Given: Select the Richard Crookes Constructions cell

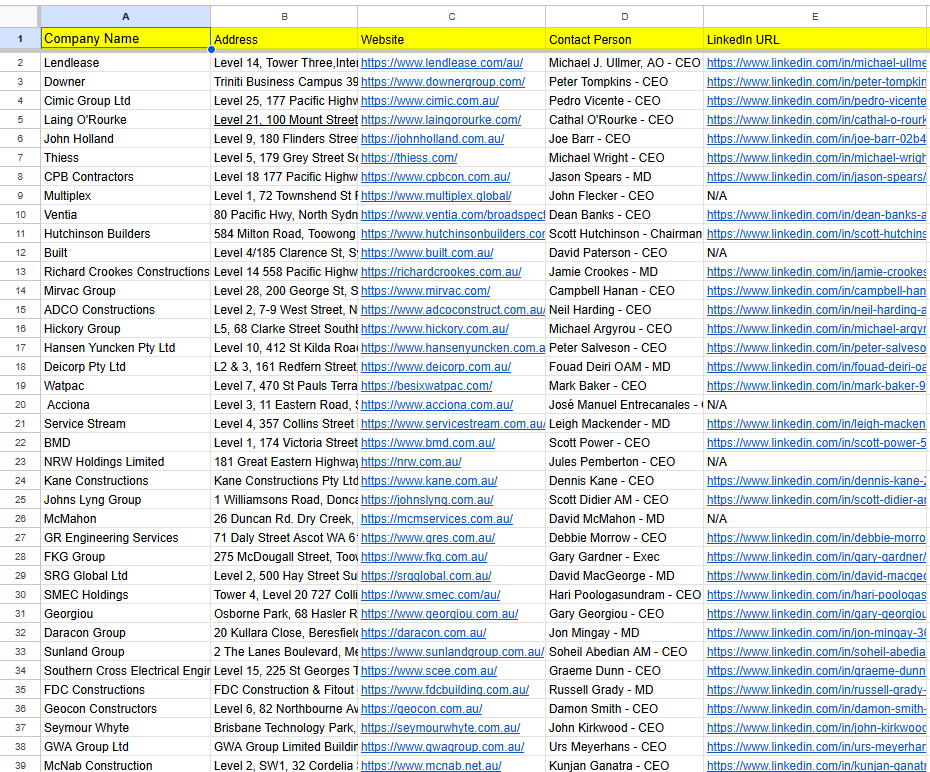Looking at the screenshot, I should (125, 272).
